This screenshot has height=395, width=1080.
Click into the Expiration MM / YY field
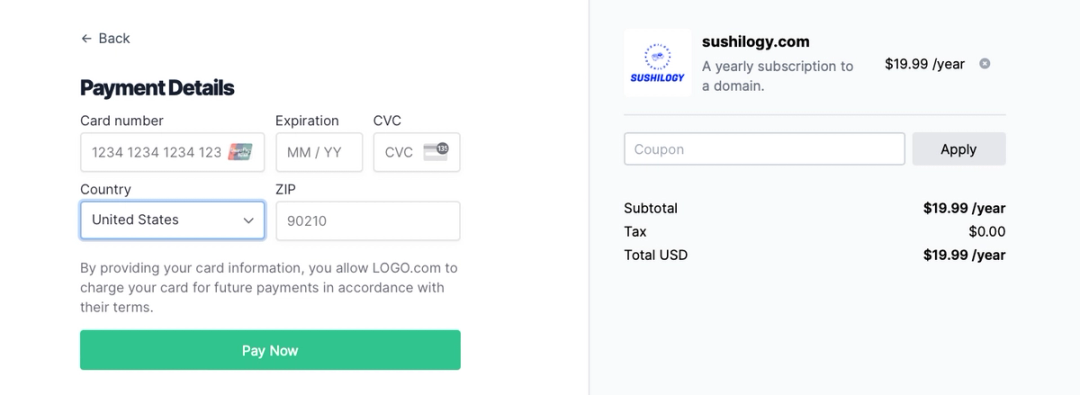[x=319, y=152]
